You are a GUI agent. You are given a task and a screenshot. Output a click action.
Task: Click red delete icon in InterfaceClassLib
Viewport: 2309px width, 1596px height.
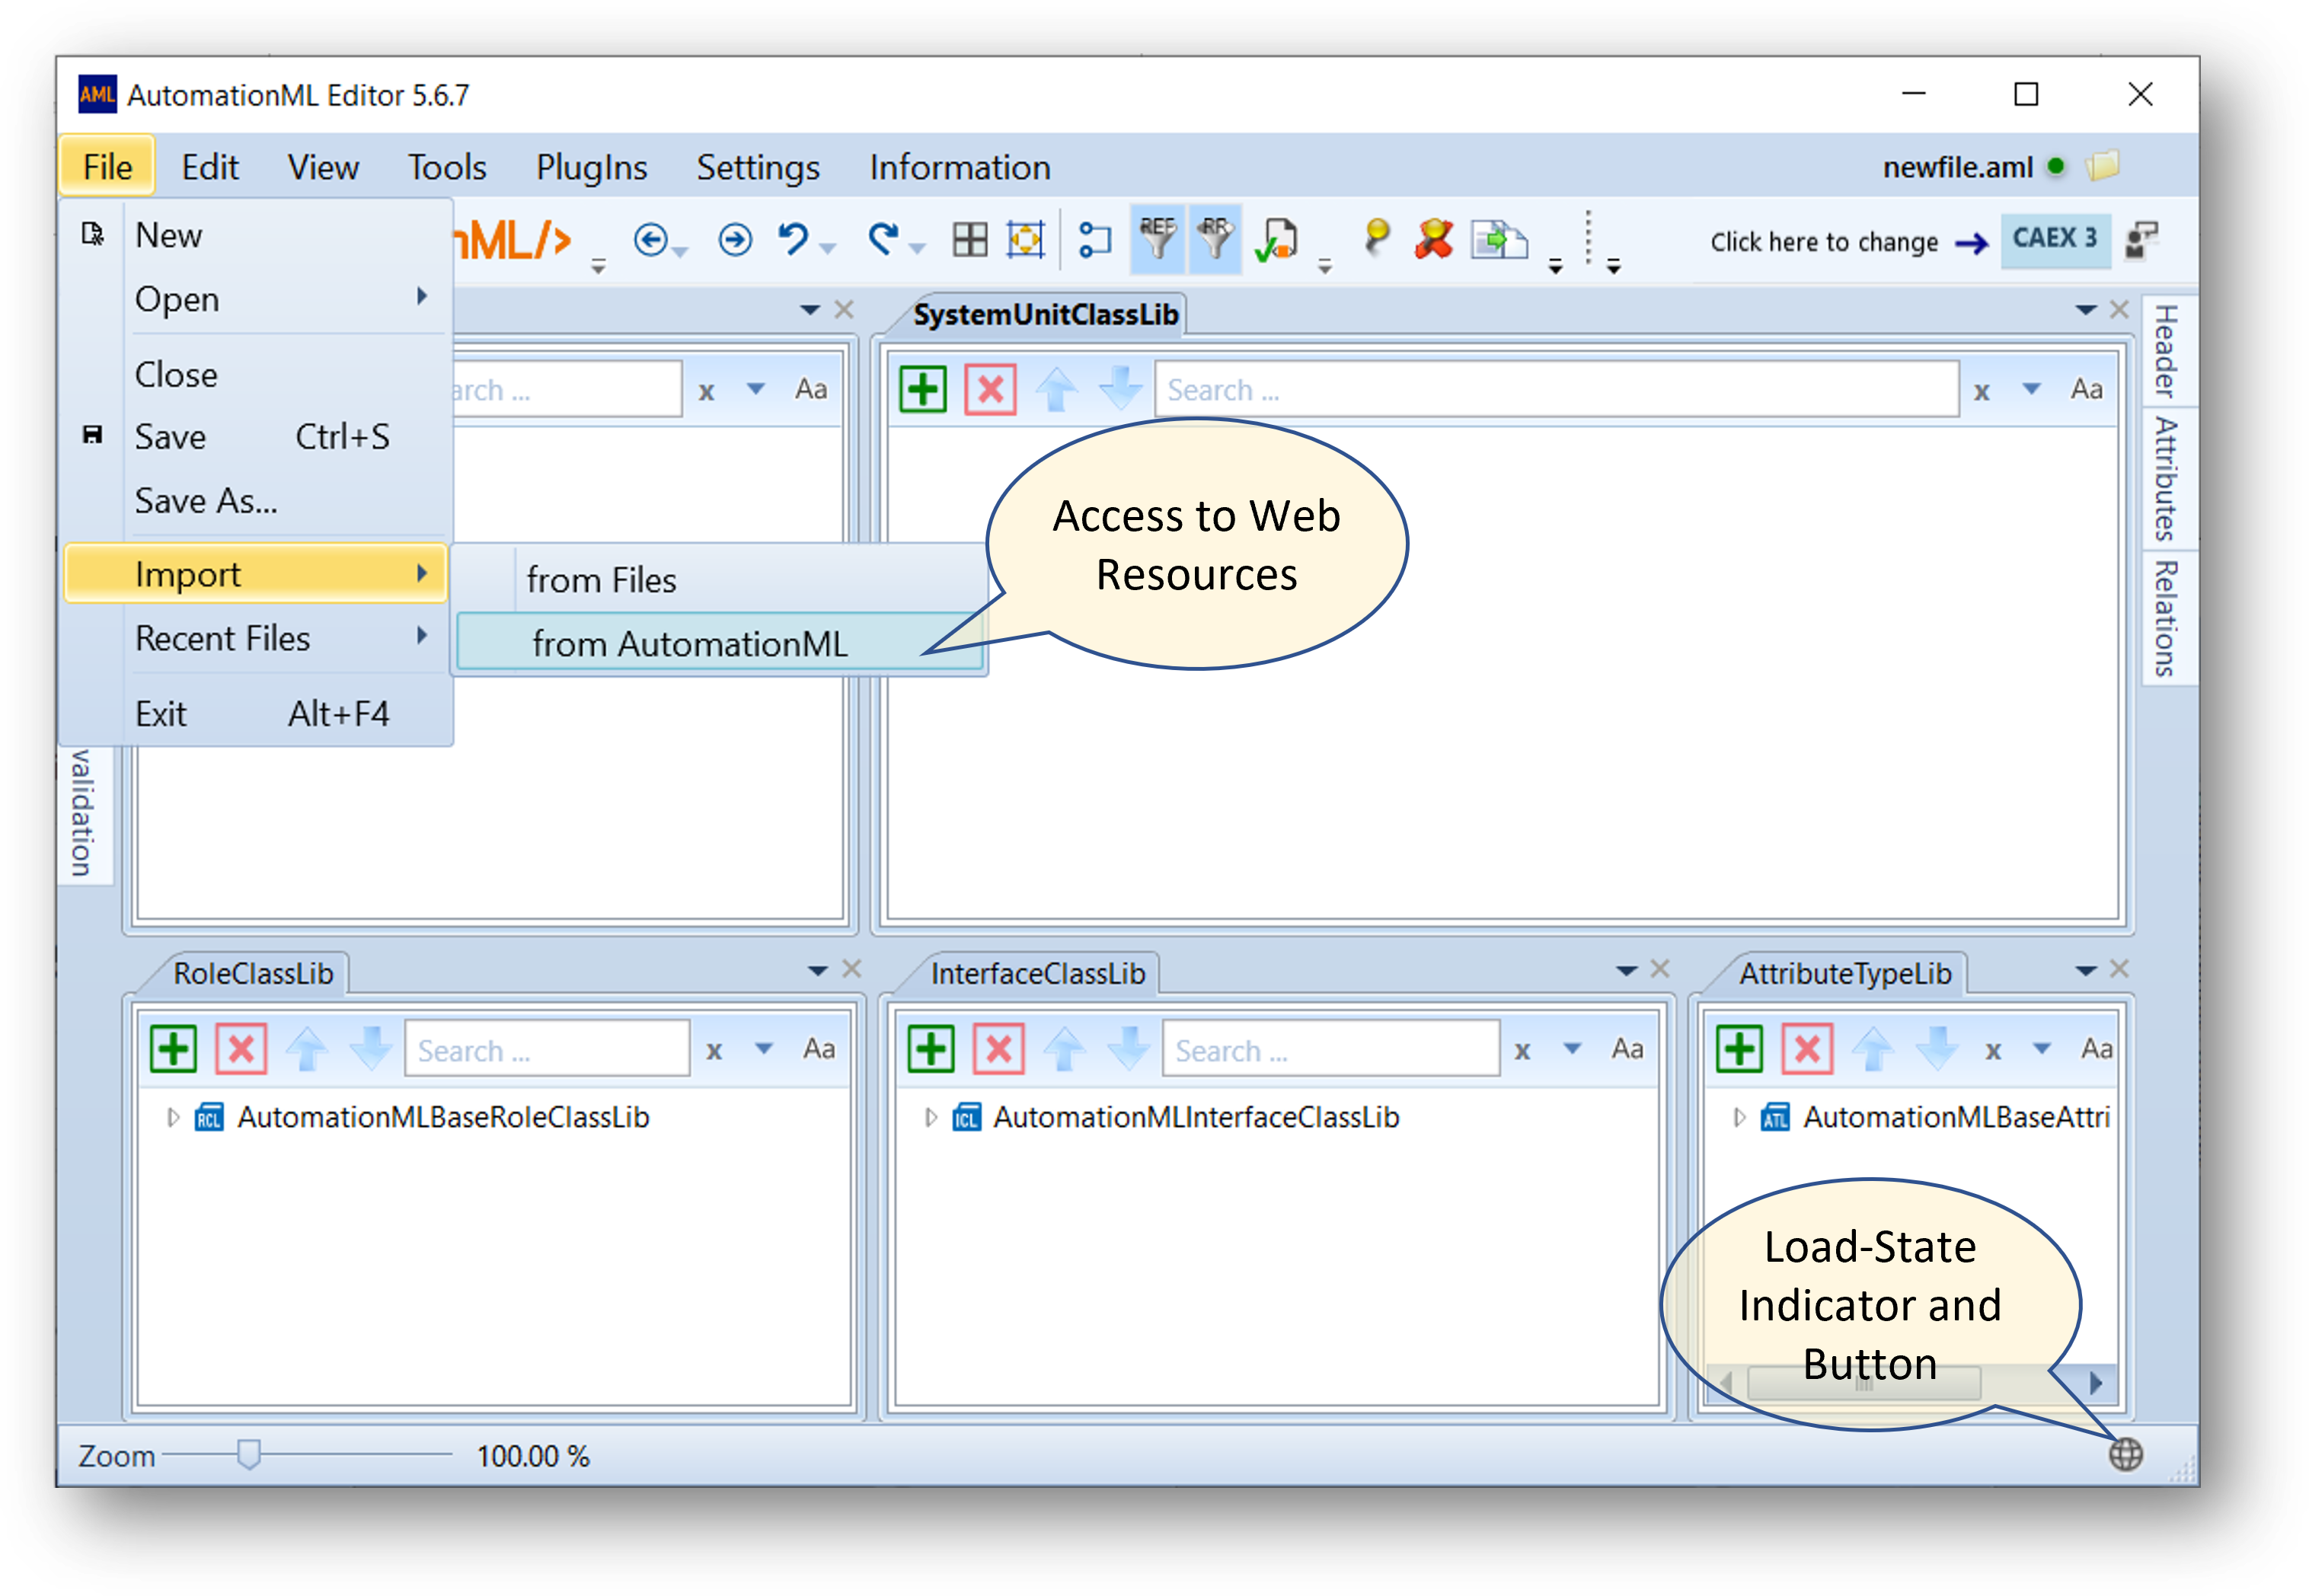pos(999,1049)
